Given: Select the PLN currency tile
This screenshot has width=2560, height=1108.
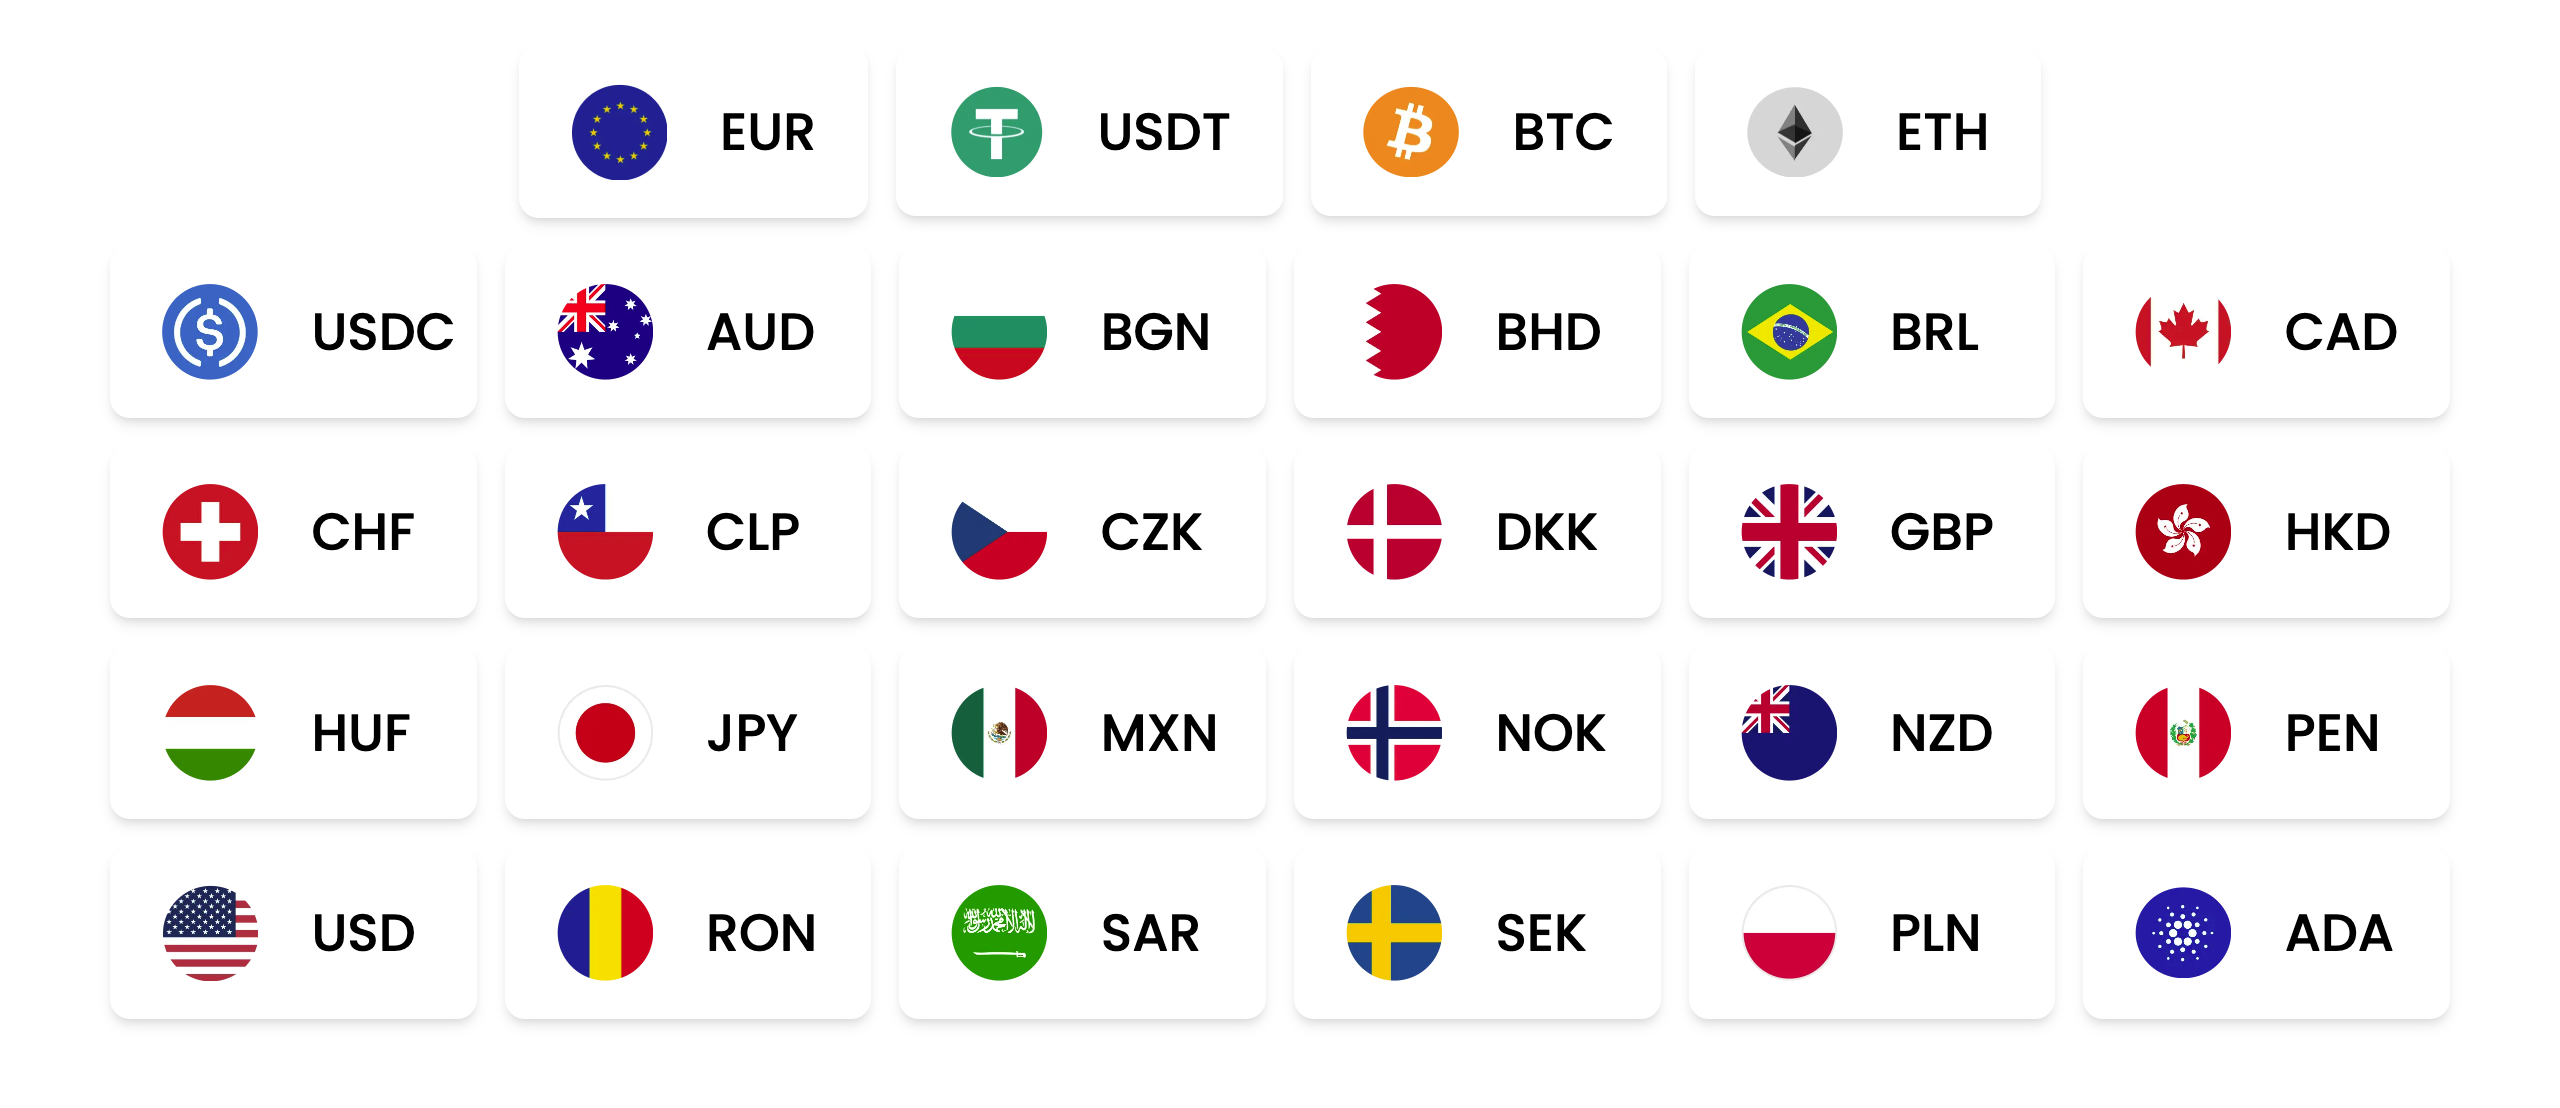Looking at the screenshot, I should click(x=1871, y=934).
